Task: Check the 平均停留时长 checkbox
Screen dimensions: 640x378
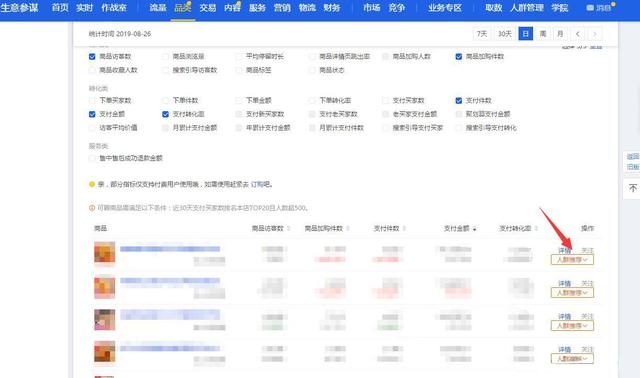Action: tap(239, 56)
